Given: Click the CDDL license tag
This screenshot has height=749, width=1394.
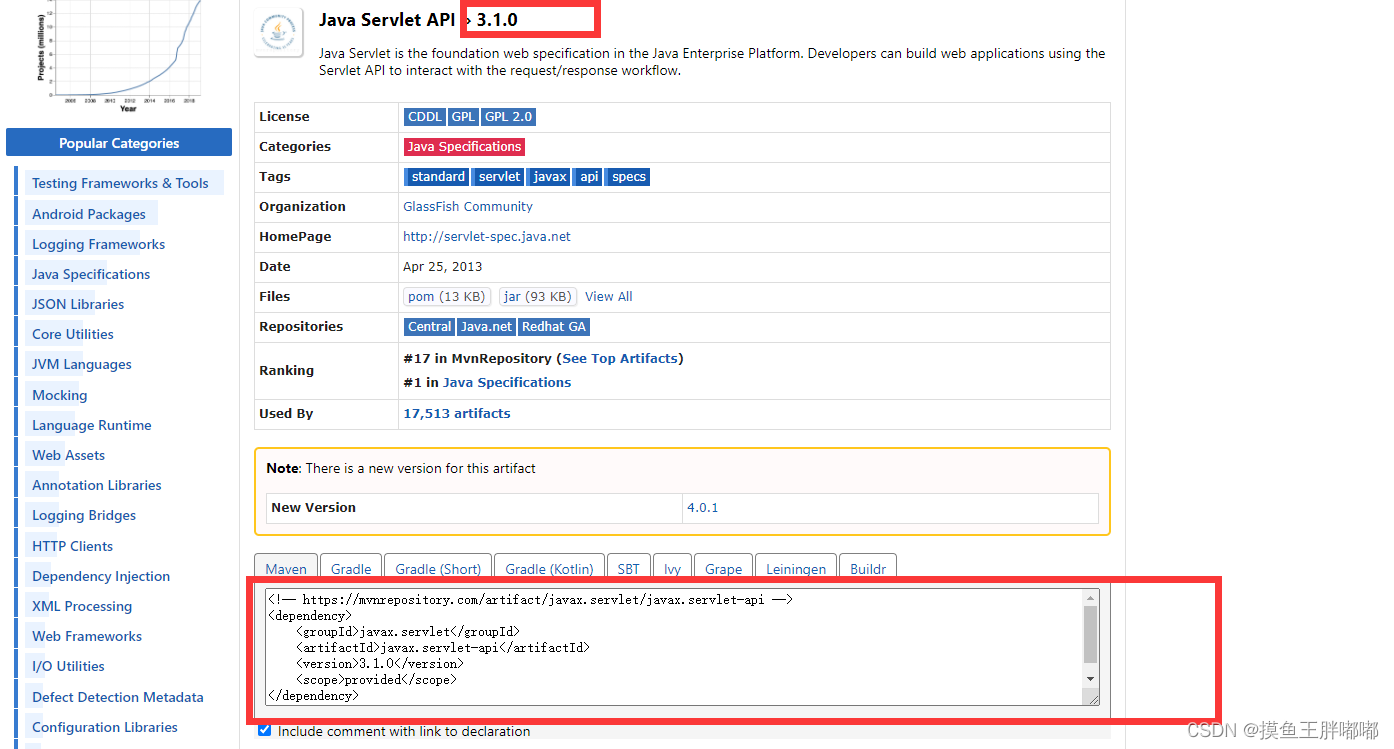Looking at the screenshot, I should (x=425, y=117).
